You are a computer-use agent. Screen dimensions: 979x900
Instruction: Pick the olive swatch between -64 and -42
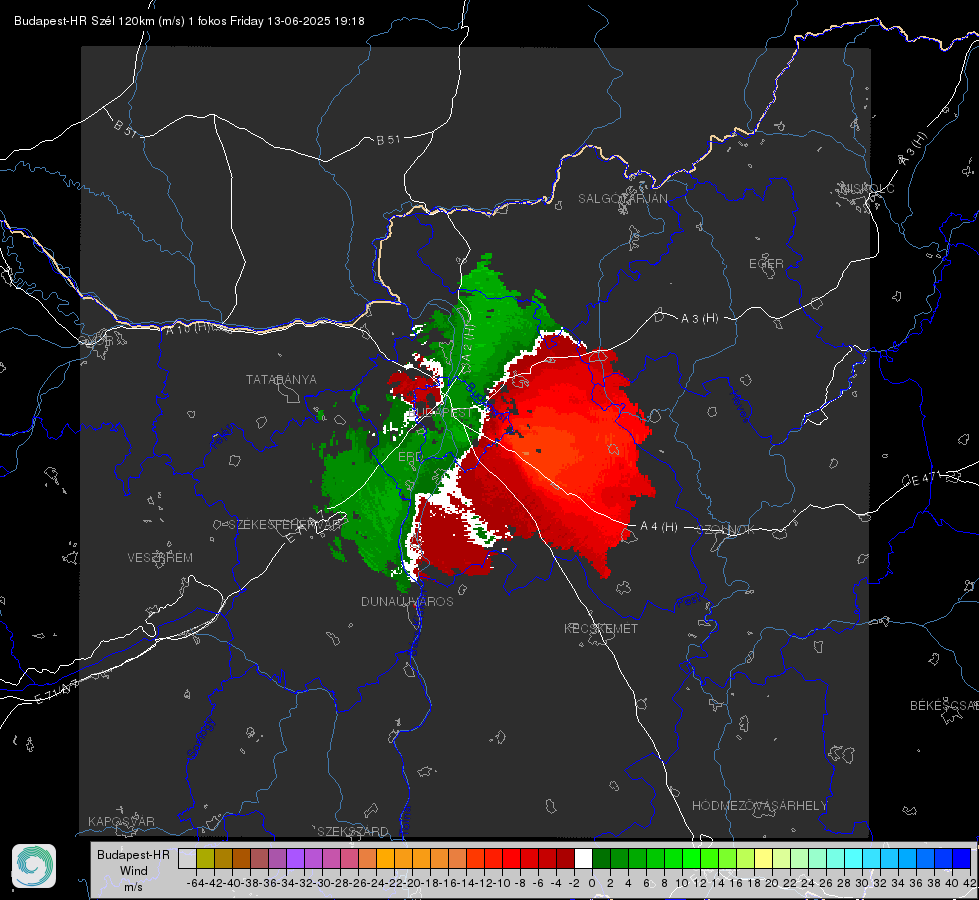click(x=205, y=859)
